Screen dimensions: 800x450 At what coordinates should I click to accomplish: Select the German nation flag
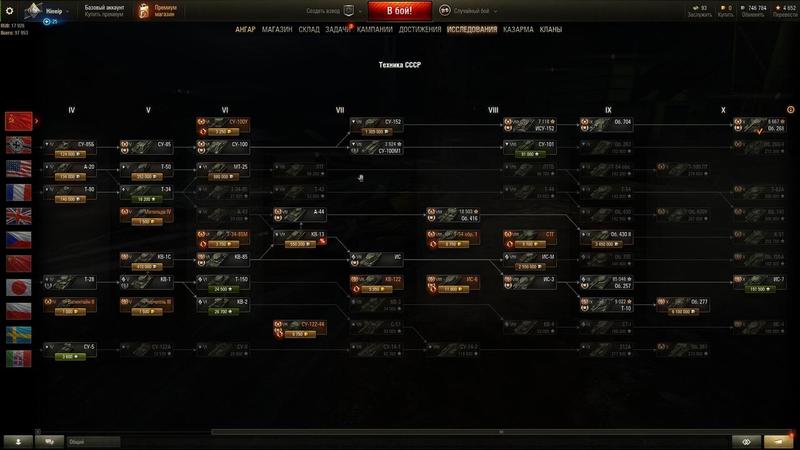point(18,145)
